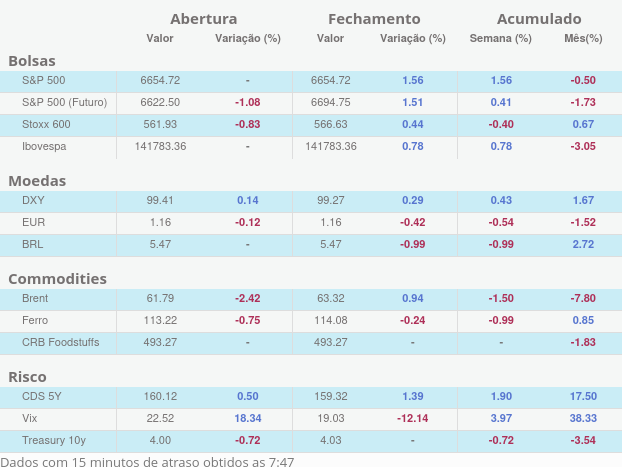Select the CDS 5Y row label
The width and height of the screenshot is (622, 467).
click(41, 396)
